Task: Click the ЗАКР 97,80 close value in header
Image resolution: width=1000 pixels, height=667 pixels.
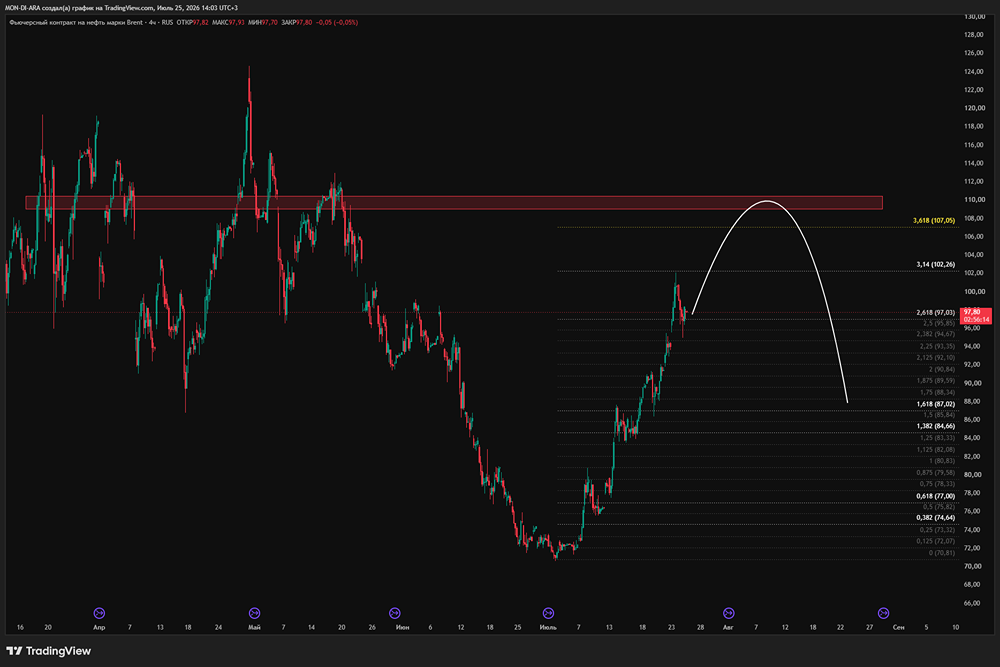Action: tap(297, 22)
